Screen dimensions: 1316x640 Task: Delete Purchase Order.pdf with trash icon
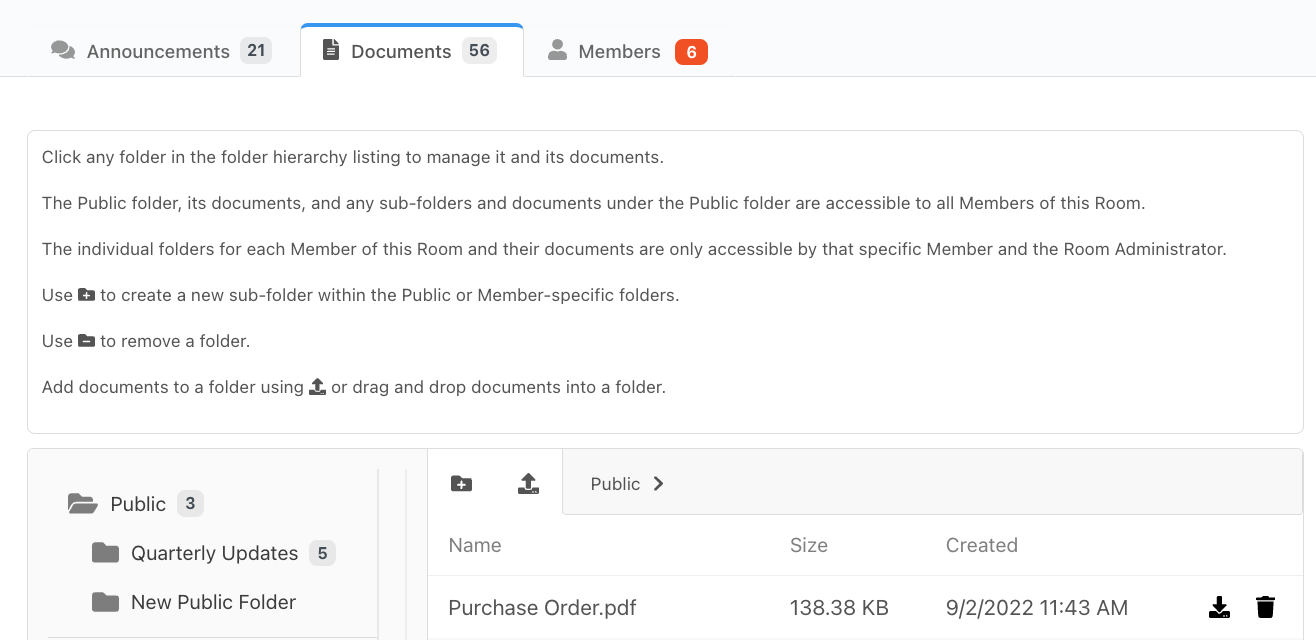1265,607
